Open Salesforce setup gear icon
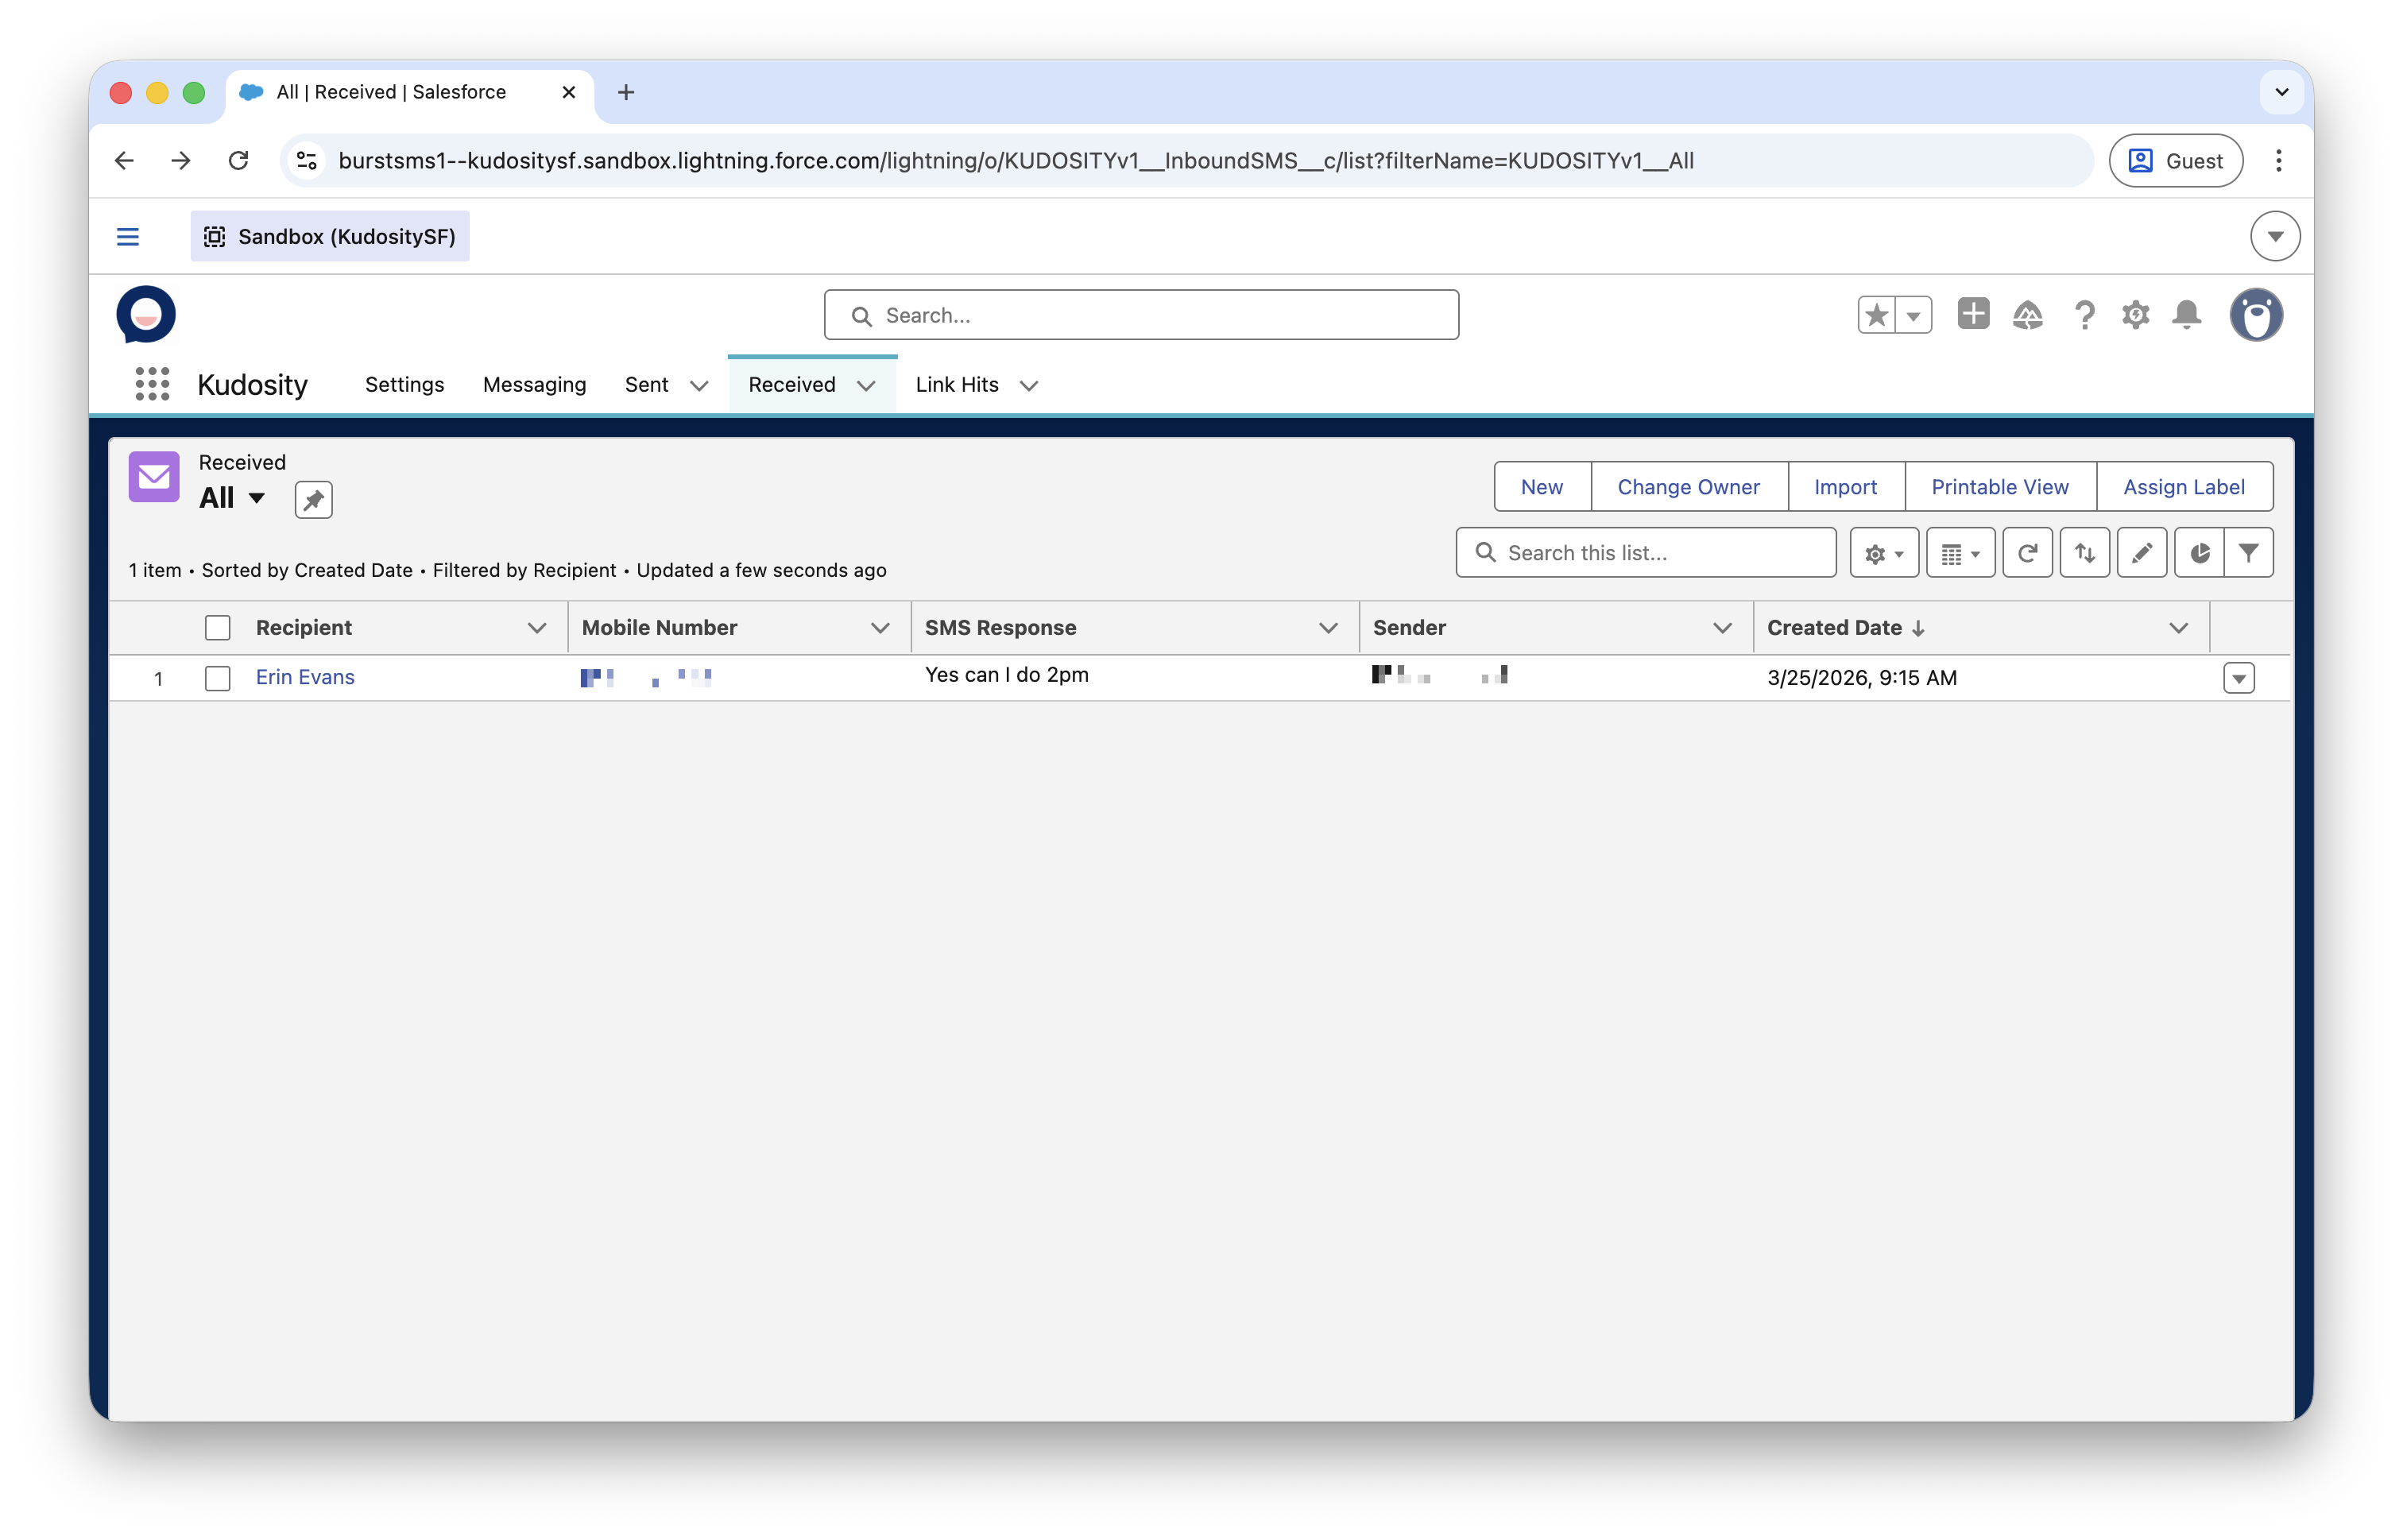 click(2135, 315)
